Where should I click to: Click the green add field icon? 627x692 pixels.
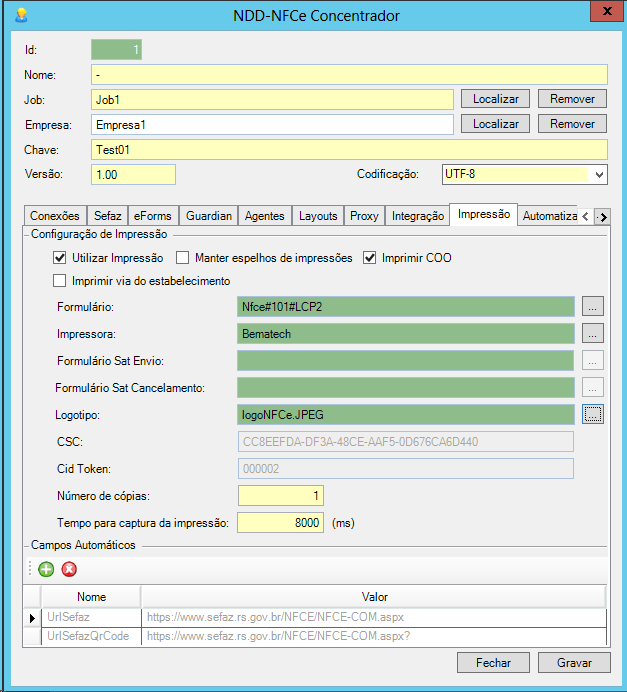(46, 570)
